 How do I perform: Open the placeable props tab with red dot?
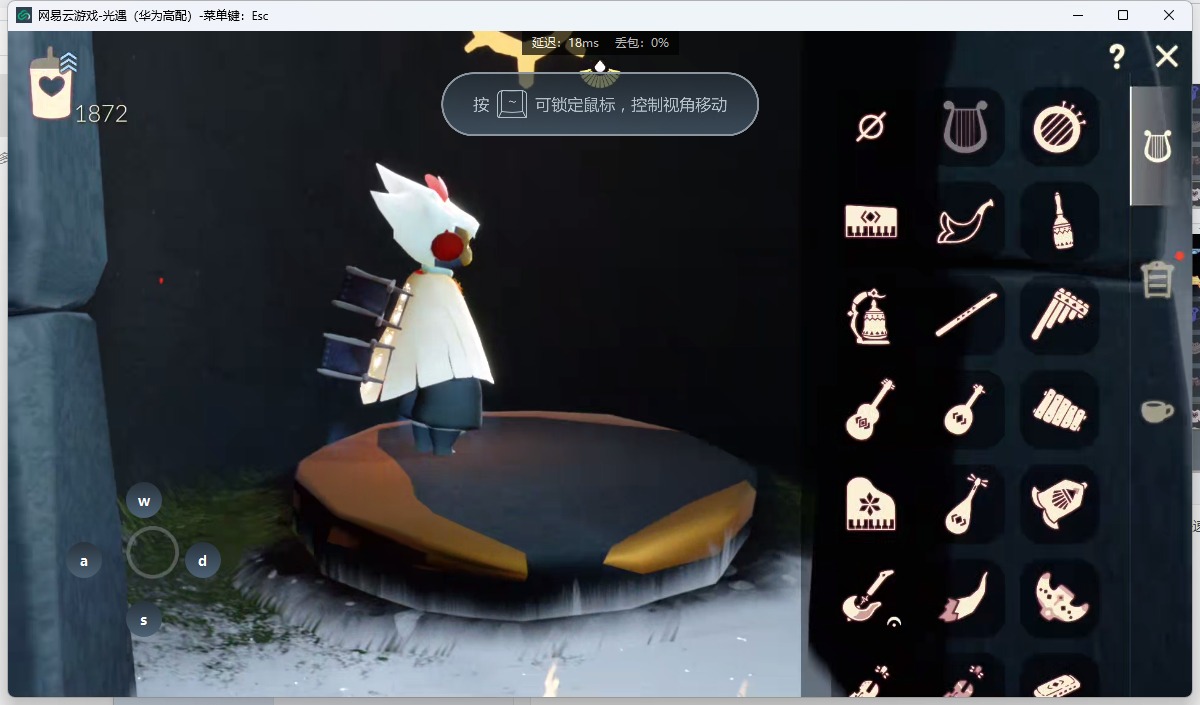(1157, 279)
